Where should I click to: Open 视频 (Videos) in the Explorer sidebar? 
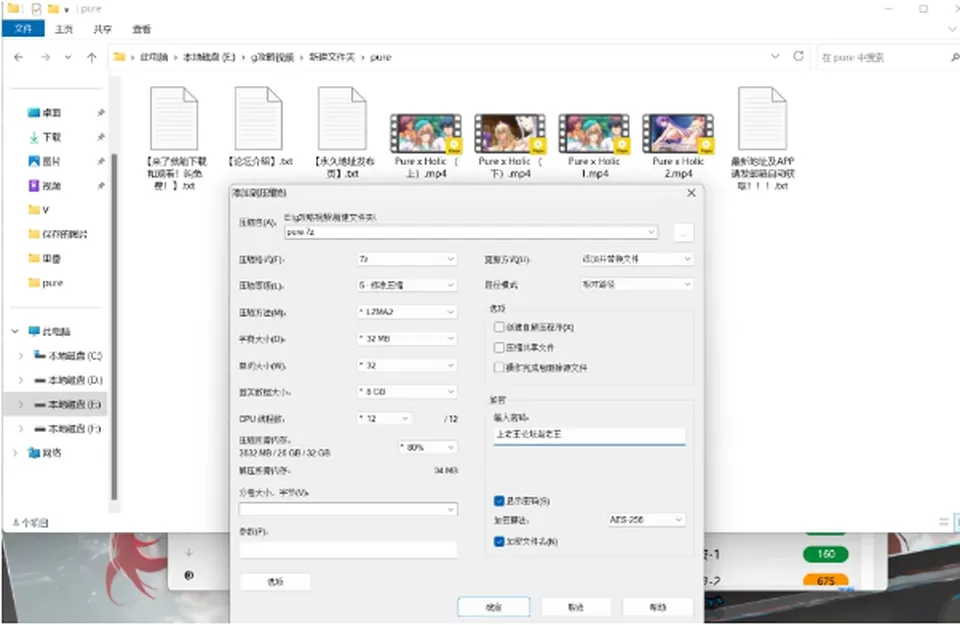[51, 185]
